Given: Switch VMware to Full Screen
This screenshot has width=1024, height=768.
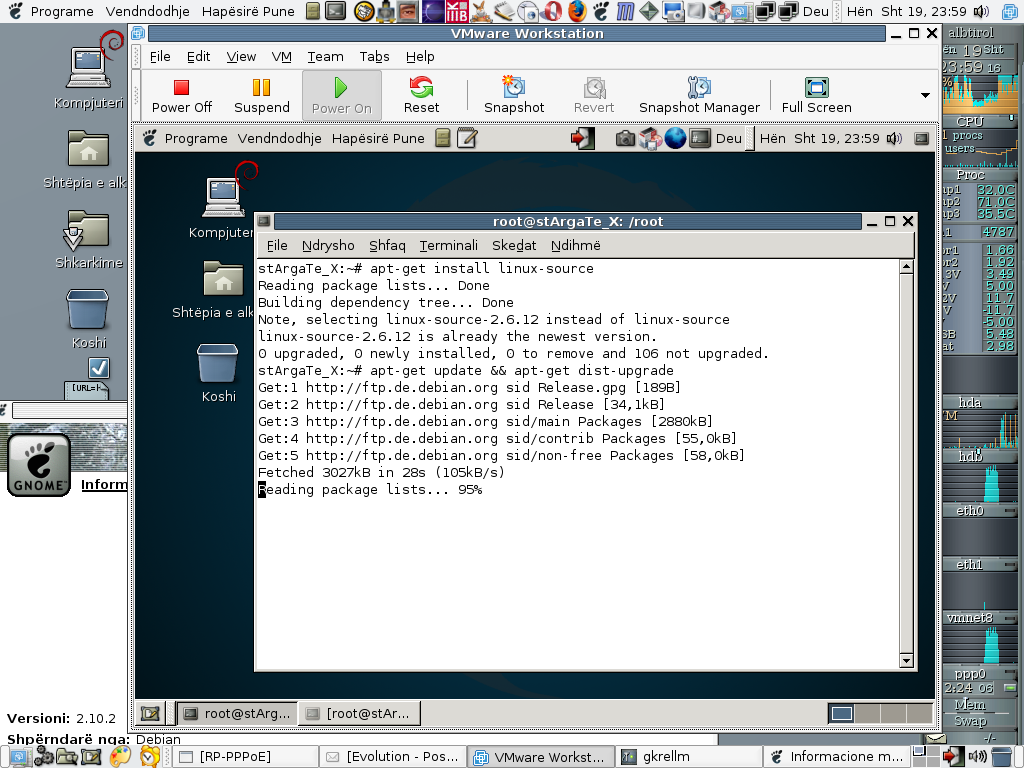Looking at the screenshot, I should [x=816, y=96].
